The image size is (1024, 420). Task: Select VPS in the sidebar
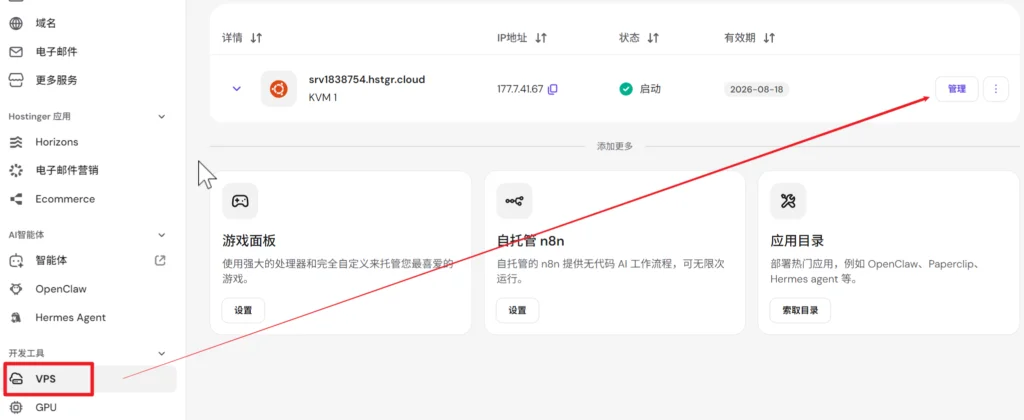[89, 379]
